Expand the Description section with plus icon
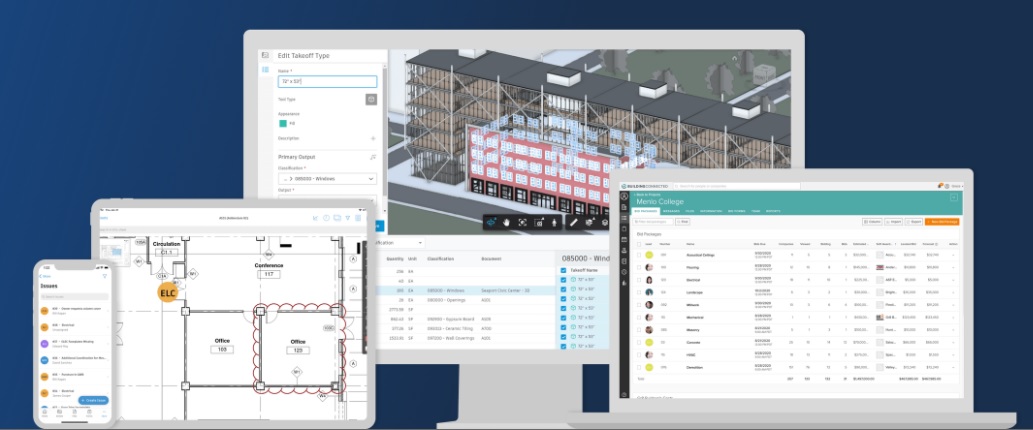 [x=373, y=139]
